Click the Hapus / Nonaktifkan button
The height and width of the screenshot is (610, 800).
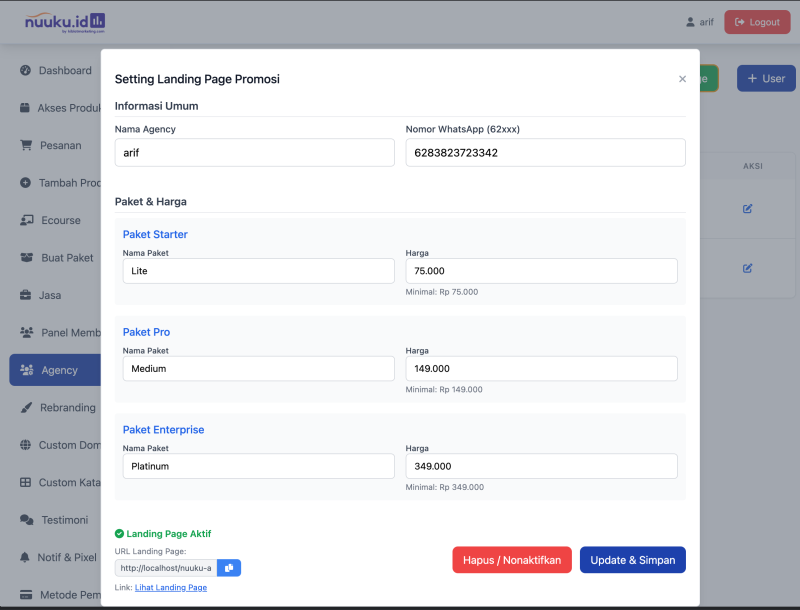tap(512, 560)
